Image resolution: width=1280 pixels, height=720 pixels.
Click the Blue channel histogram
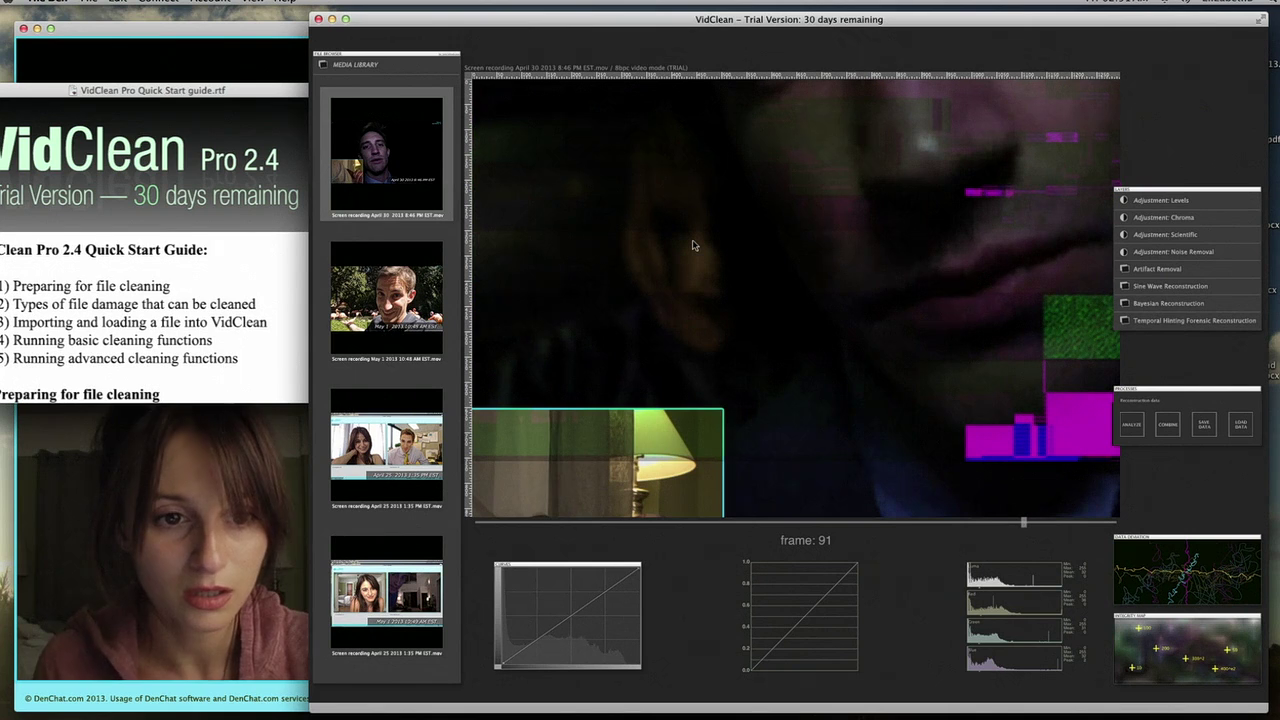click(1014, 658)
